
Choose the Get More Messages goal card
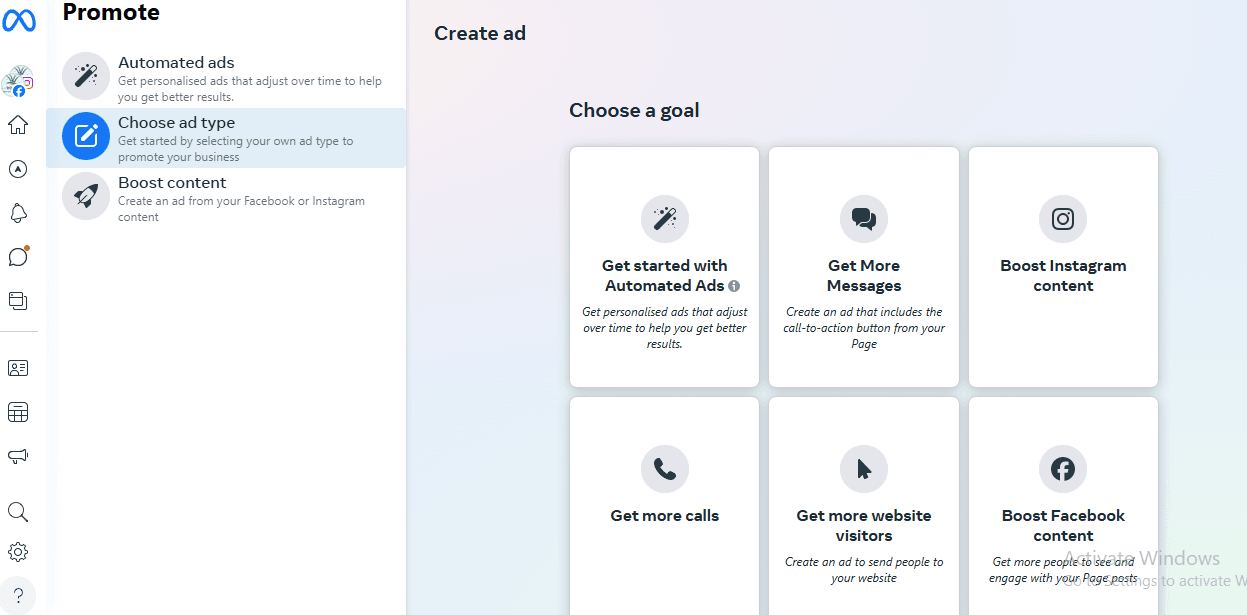[863, 267]
